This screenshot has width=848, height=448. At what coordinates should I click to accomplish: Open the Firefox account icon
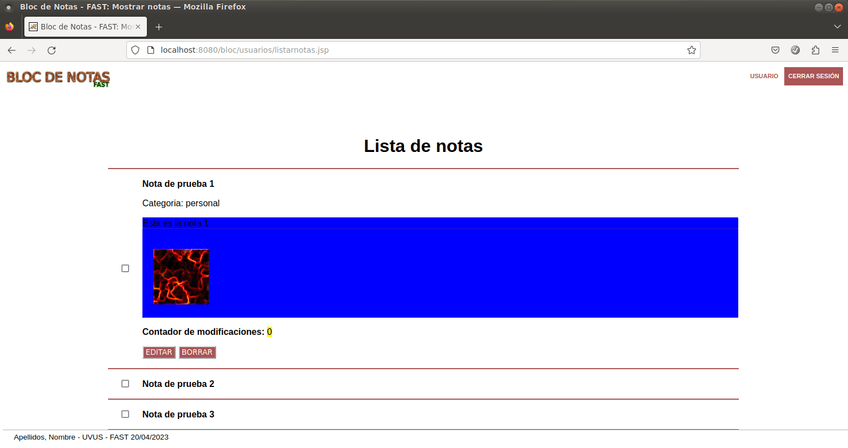[795, 50]
